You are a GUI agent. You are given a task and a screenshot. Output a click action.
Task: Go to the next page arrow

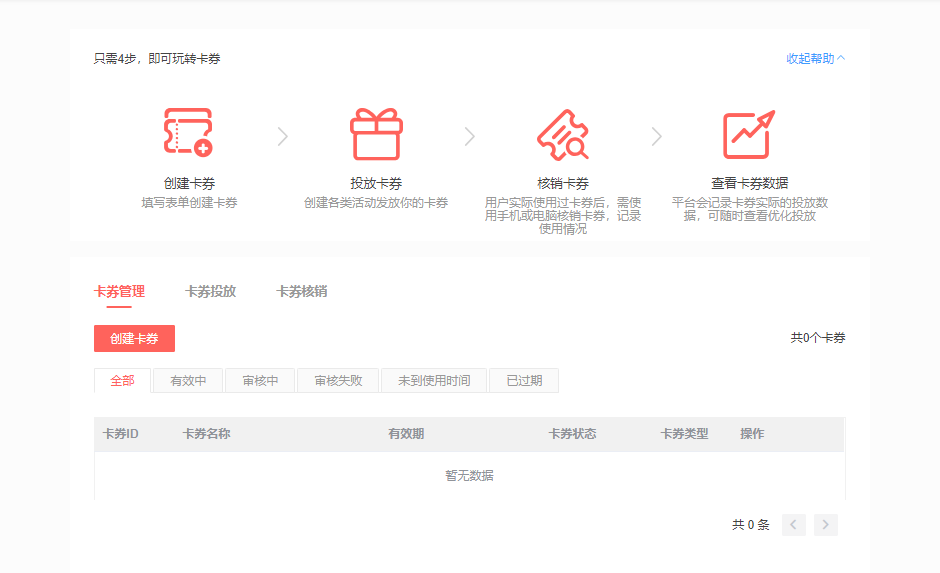[x=826, y=525]
